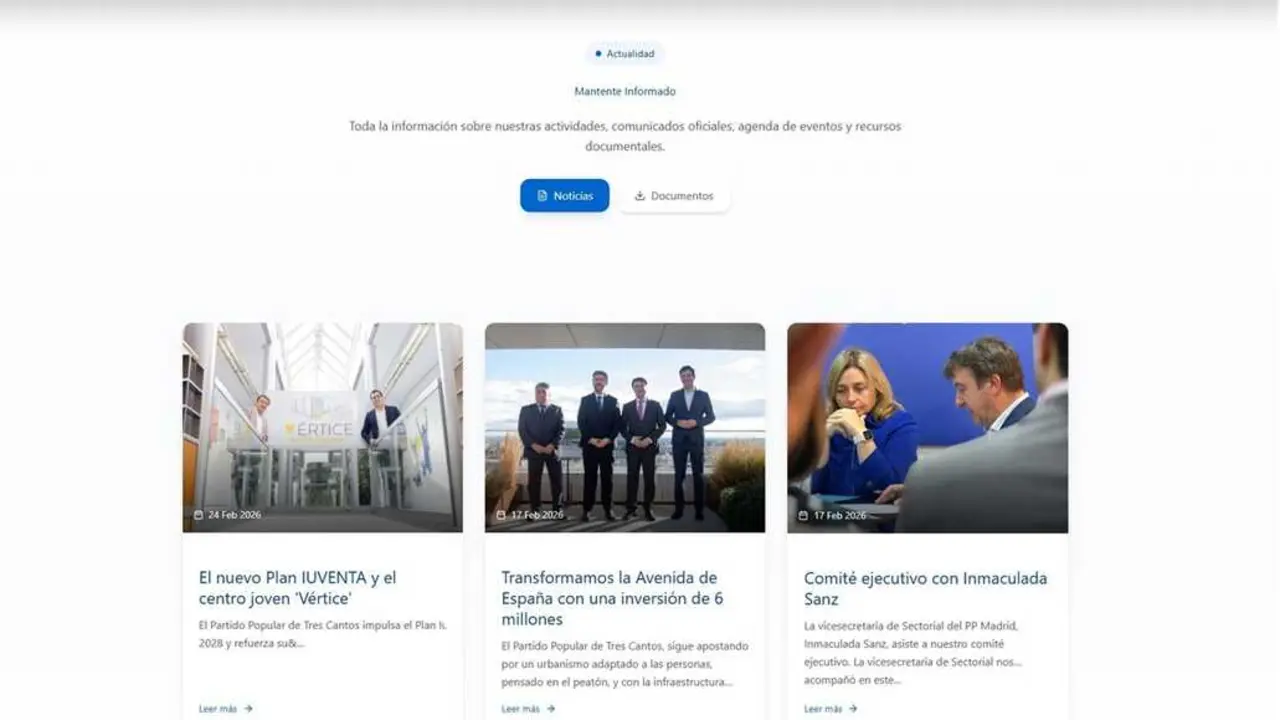1280x720 pixels.
Task: Switch to the Documentos tab
Action: (x=674, y=196)
